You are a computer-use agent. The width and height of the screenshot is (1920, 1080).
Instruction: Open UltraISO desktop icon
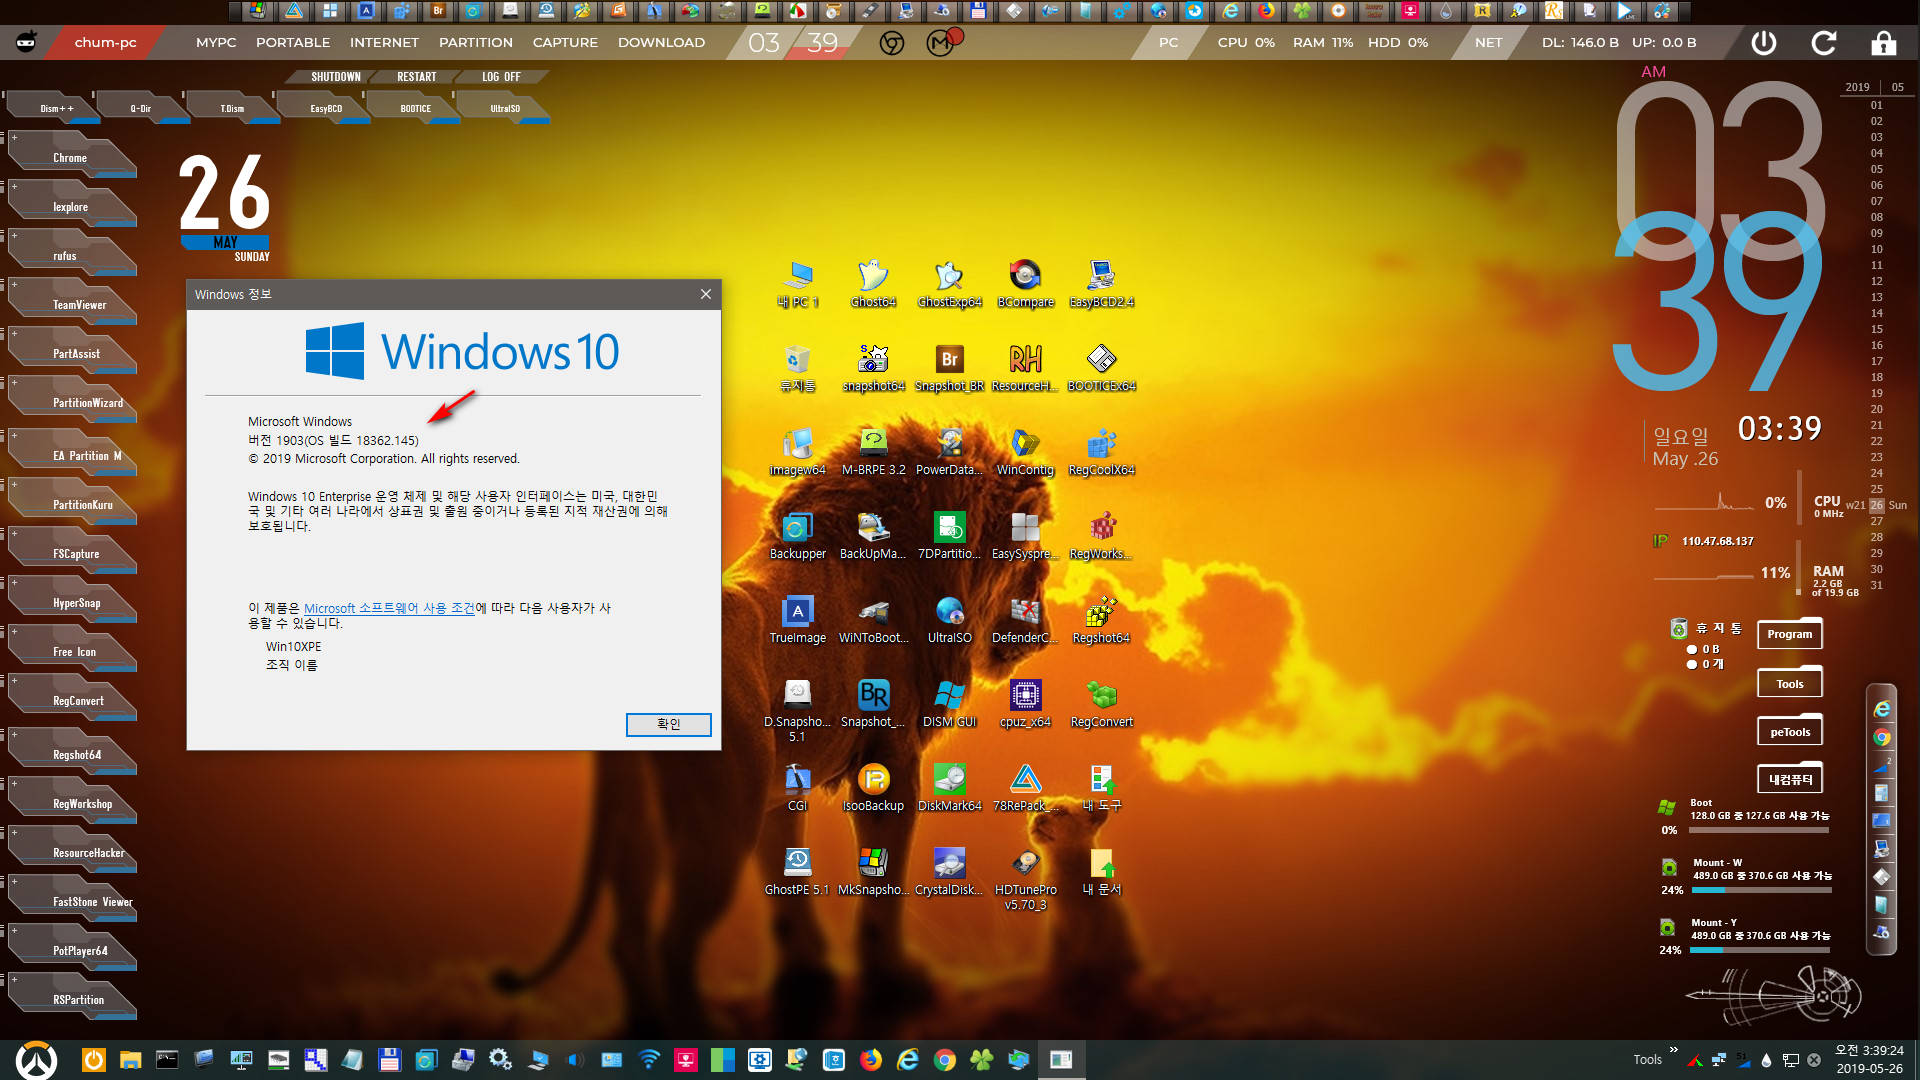949,619
